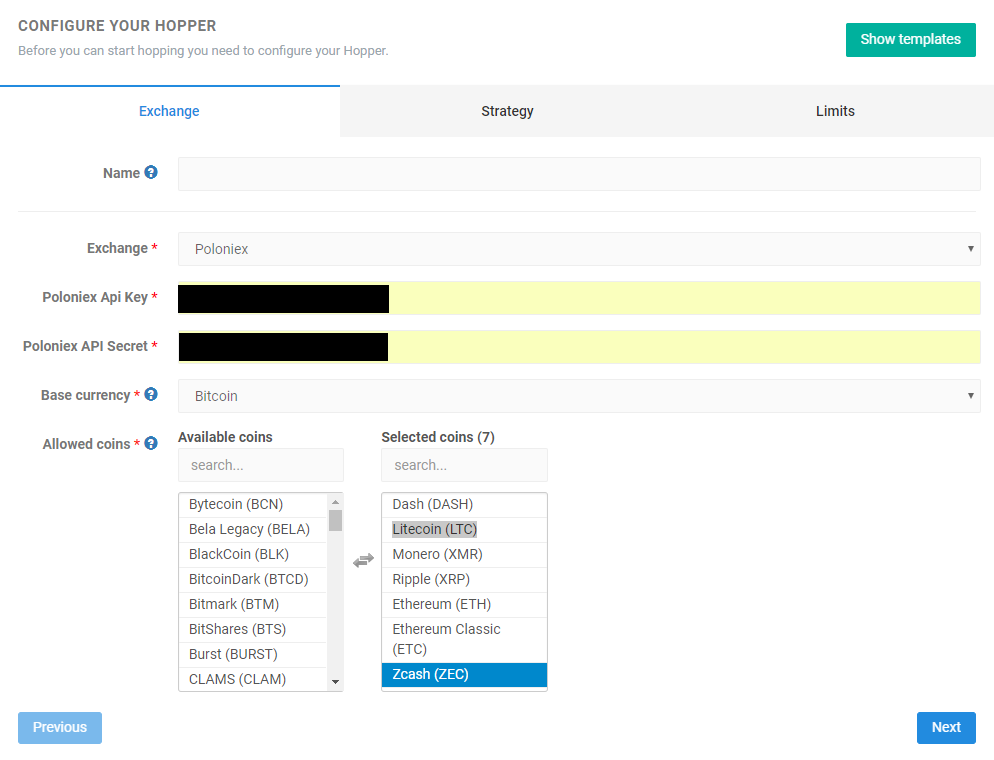Select Litecoin (LTC) in Selected coins
The image size is (994, 760).
[464, 529]
